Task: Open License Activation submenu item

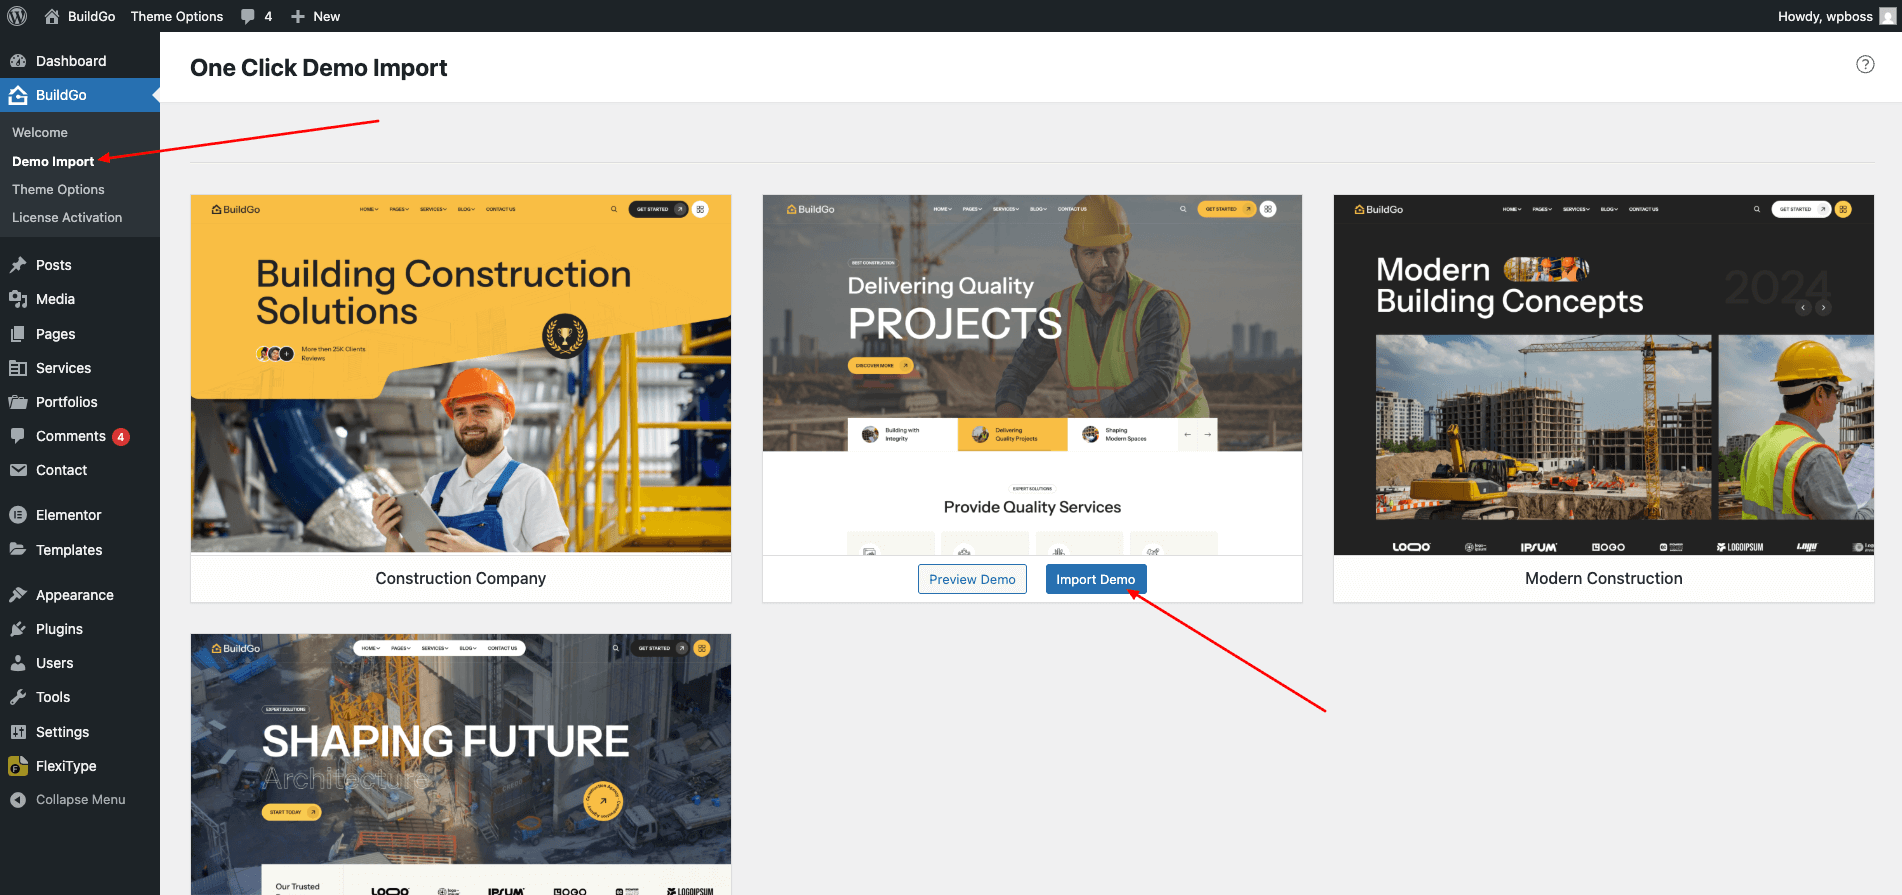Action: [x=67, y=217]
